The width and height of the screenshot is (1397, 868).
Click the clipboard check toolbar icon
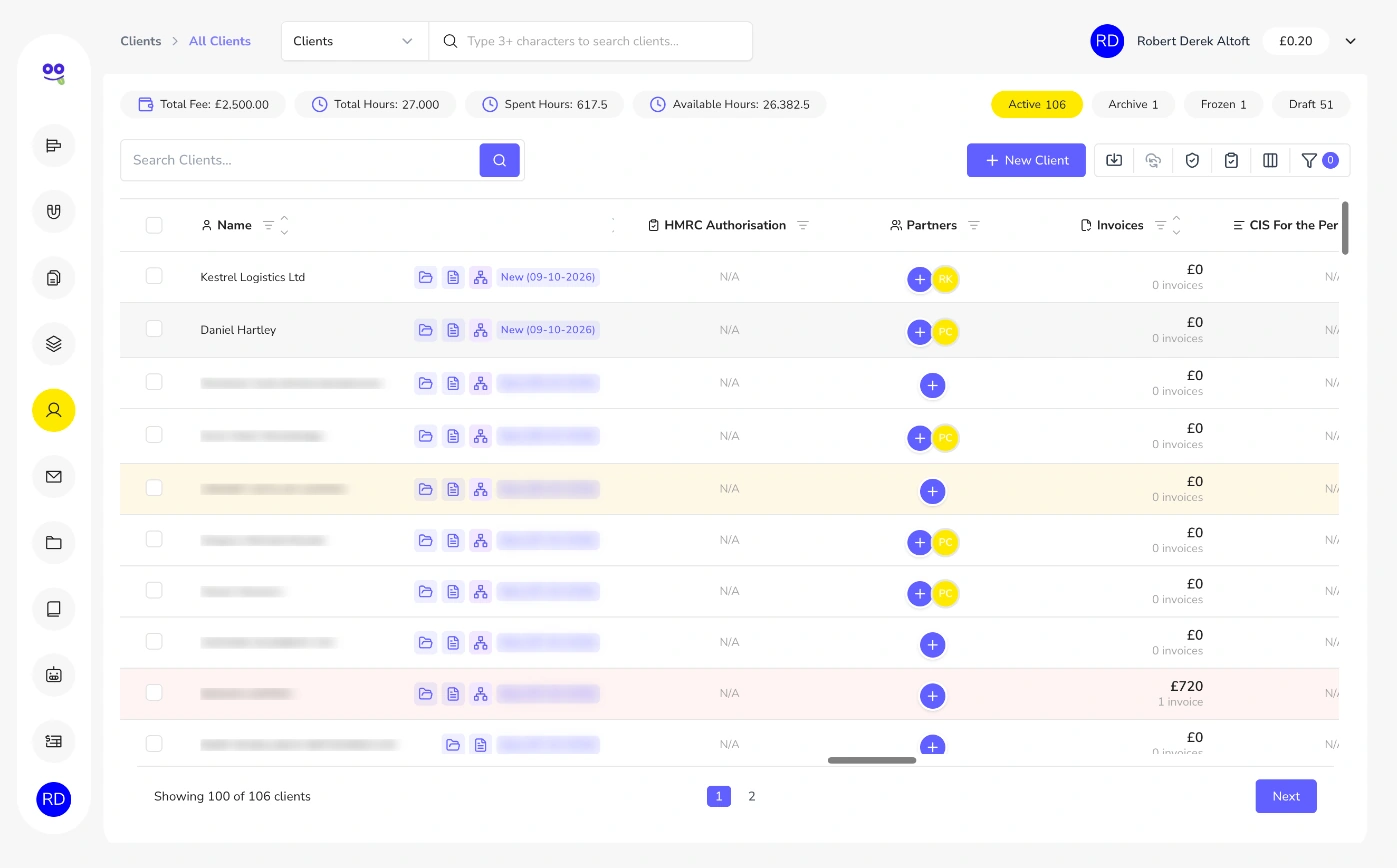(x=1231, y=160)
